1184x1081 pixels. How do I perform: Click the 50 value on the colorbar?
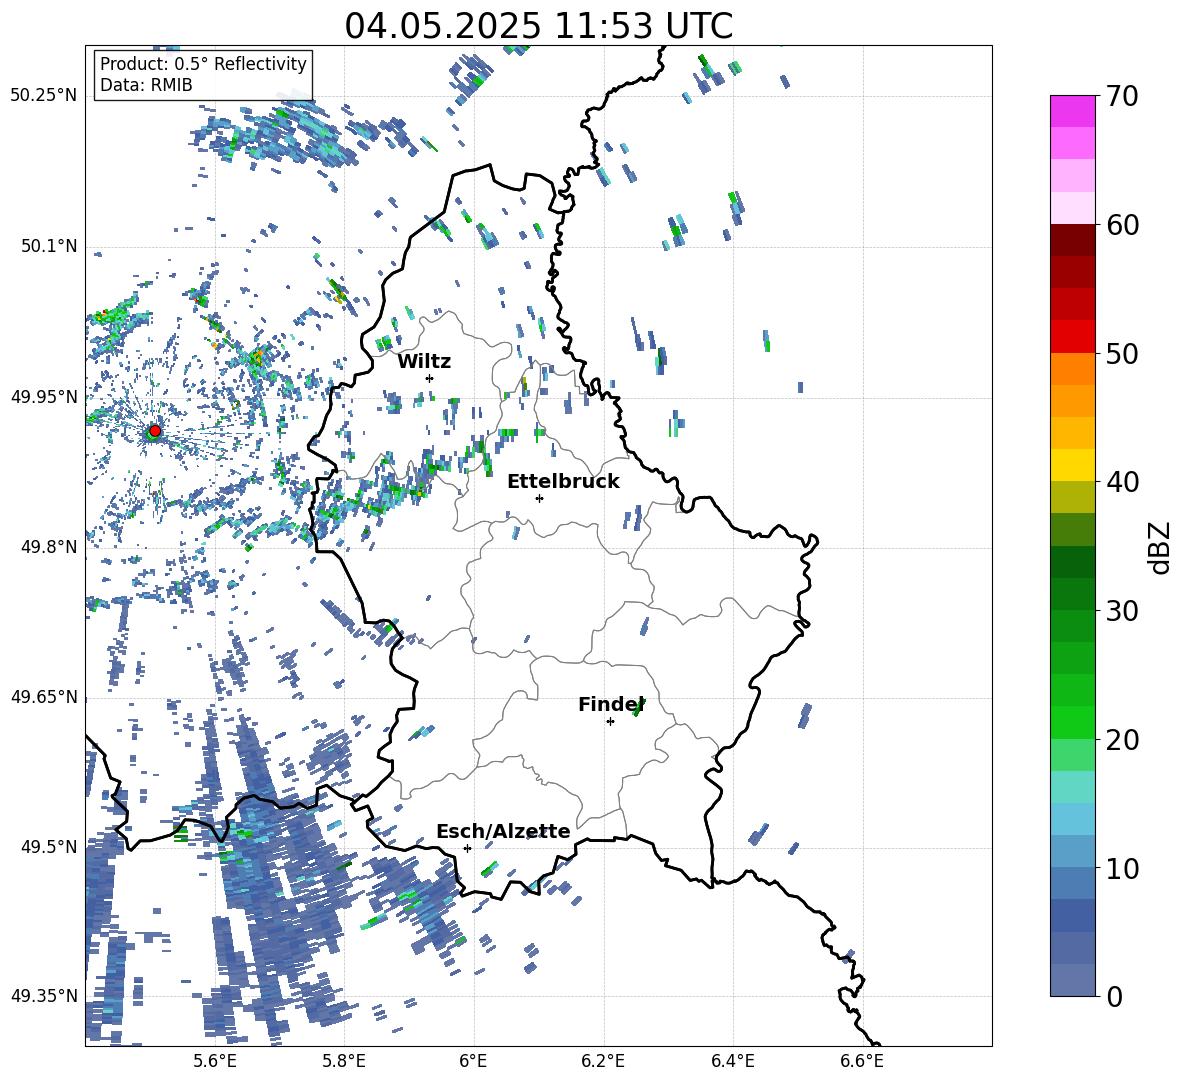click(x=1121, y=353)
